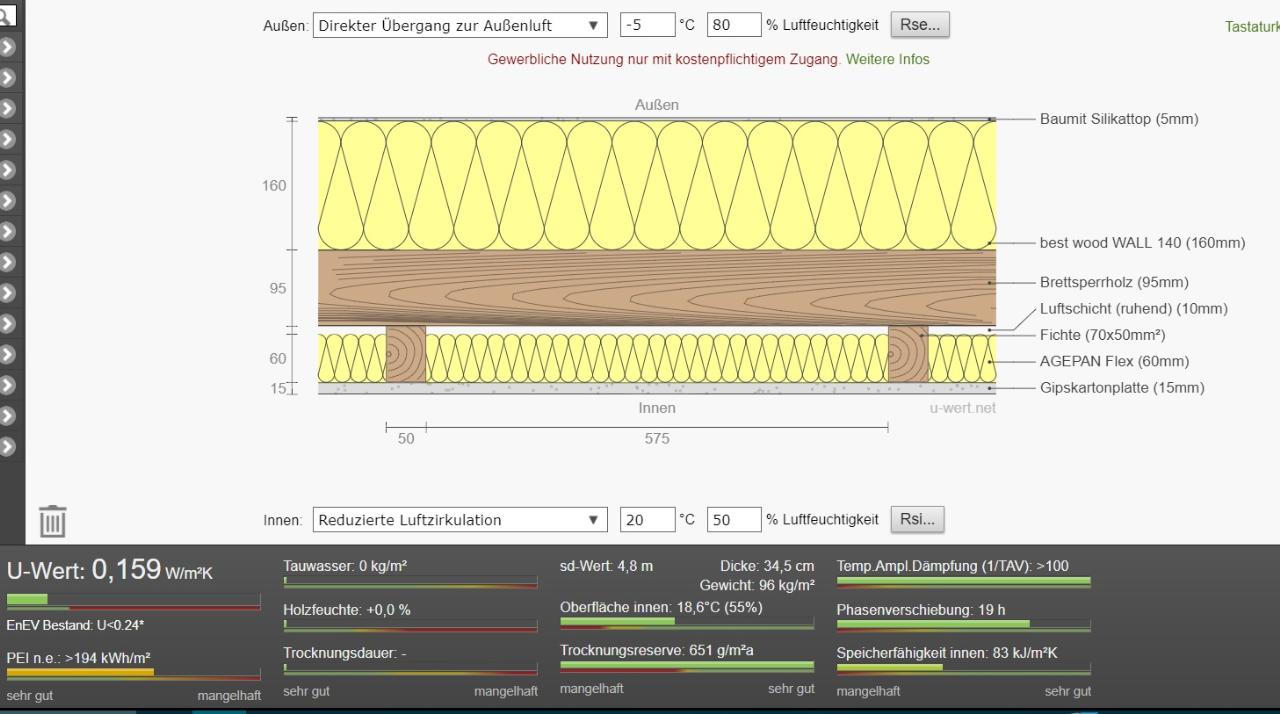
Task: Click the Gewicht: 96 kg/m² value
Action: point(757,585)
